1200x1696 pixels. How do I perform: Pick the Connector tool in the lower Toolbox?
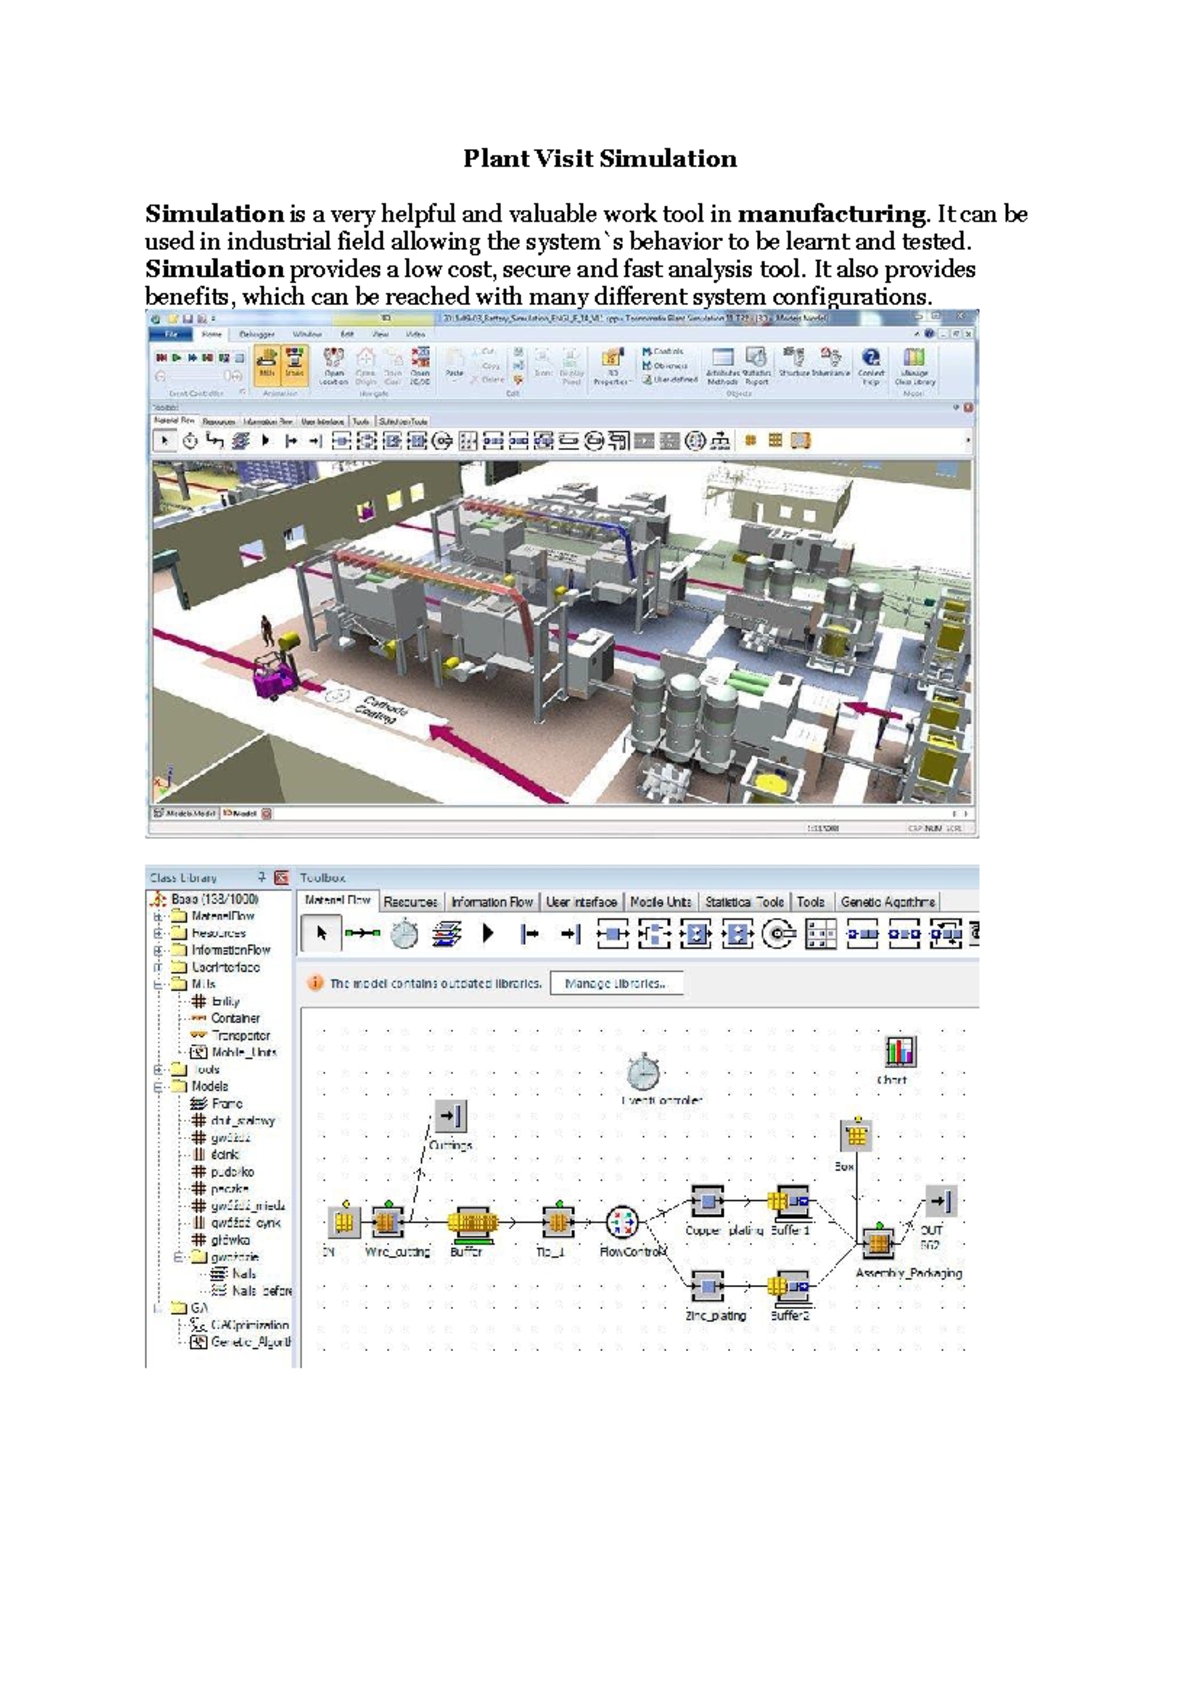coord(362,934)
